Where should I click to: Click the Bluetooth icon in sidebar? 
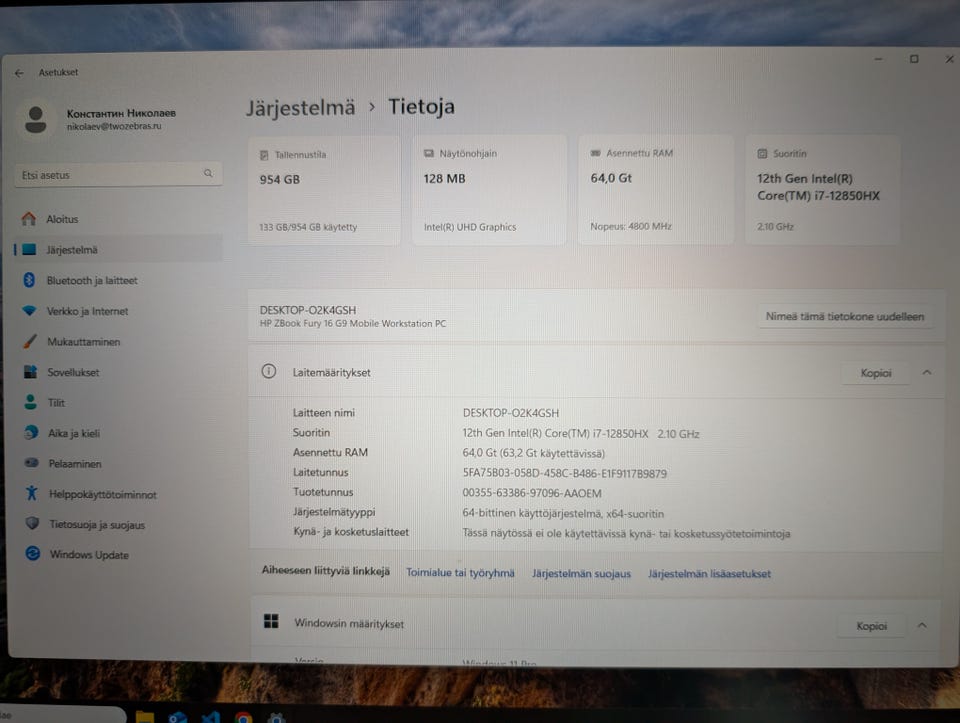coord(29,280)
